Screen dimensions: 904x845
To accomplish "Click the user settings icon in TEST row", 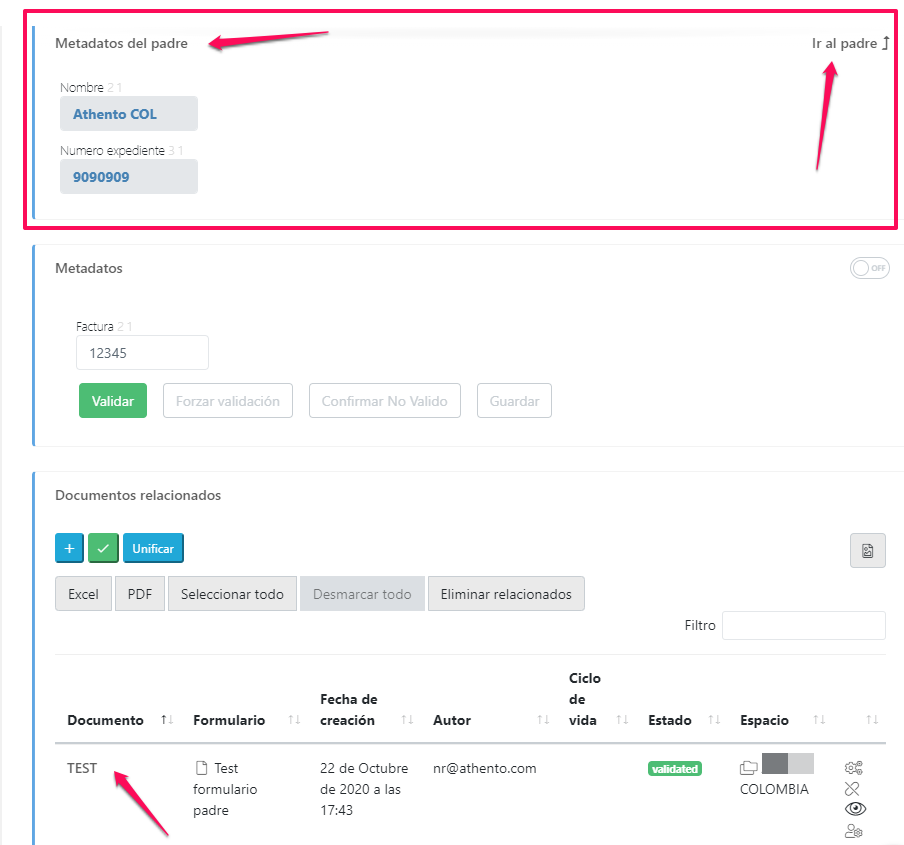I will tap(853, 831).
